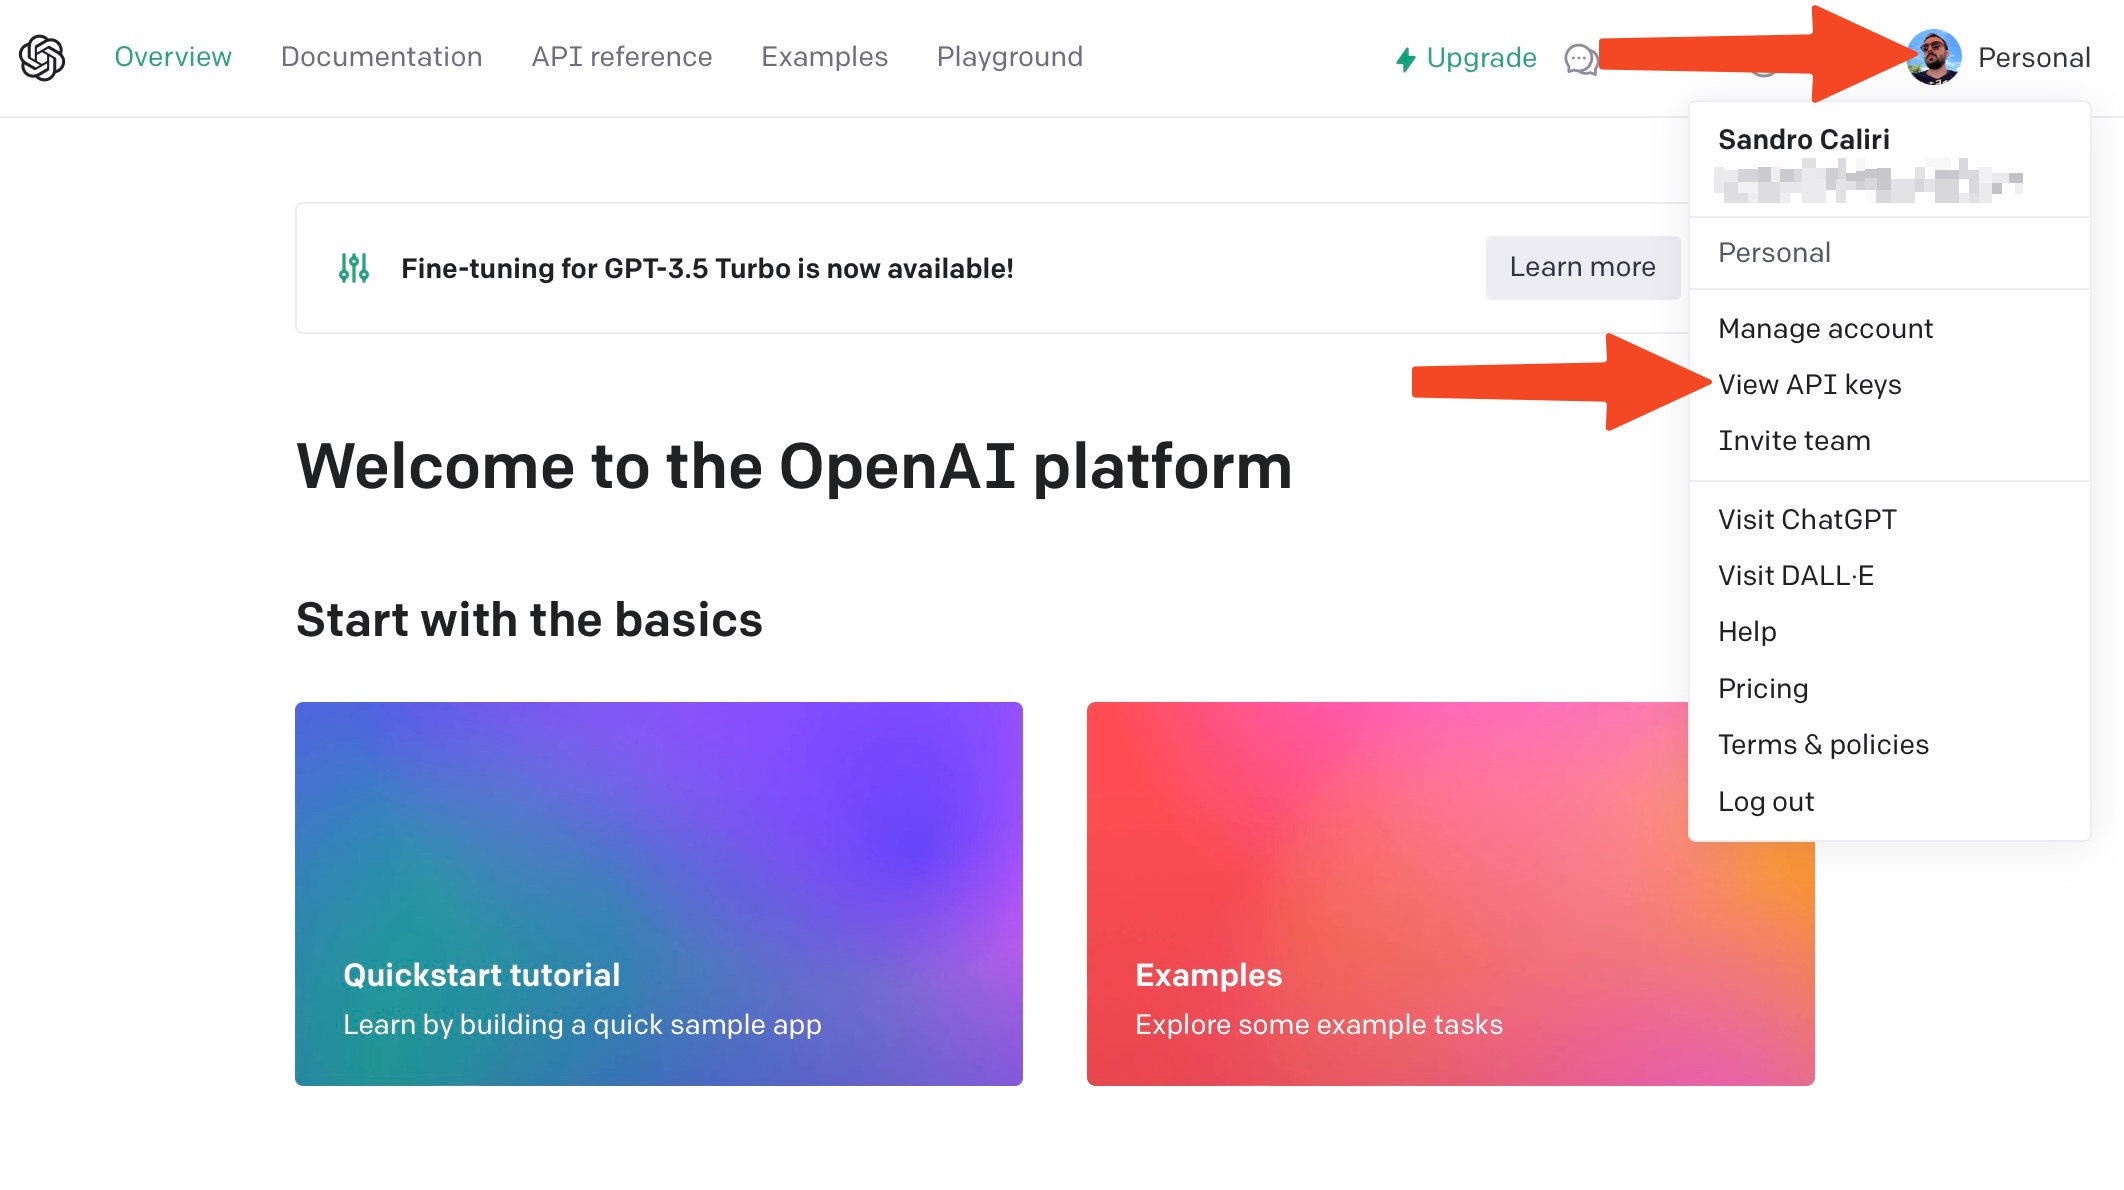
Task: Go to Documentation tab
Action: (x=381, y=57)
